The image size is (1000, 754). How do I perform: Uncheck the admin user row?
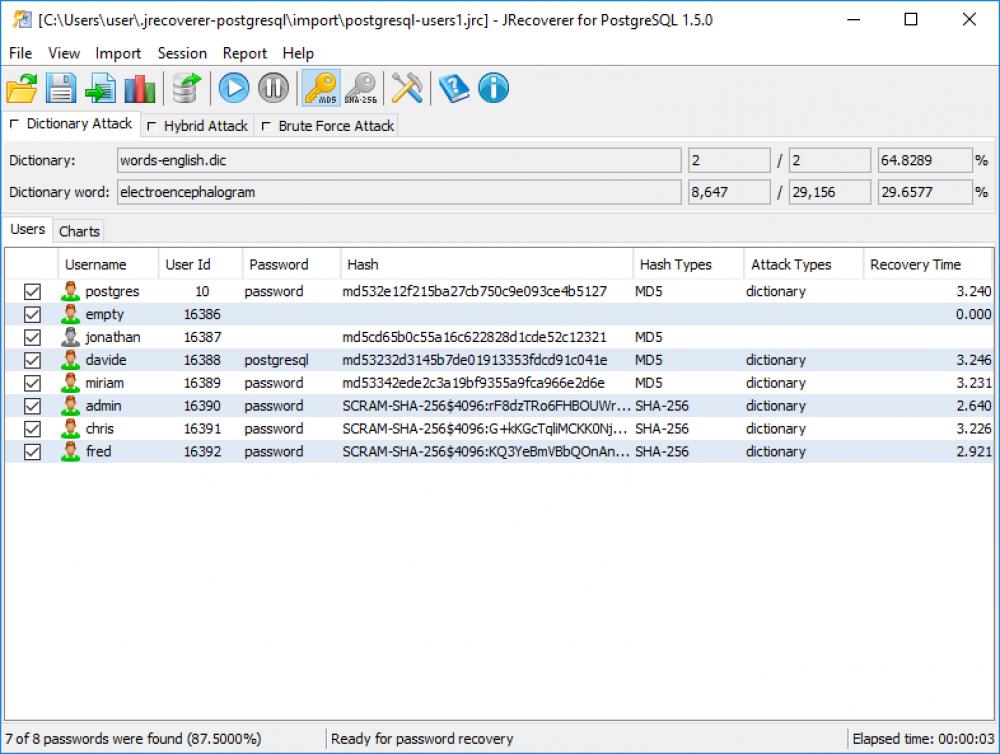coord(32,406)
